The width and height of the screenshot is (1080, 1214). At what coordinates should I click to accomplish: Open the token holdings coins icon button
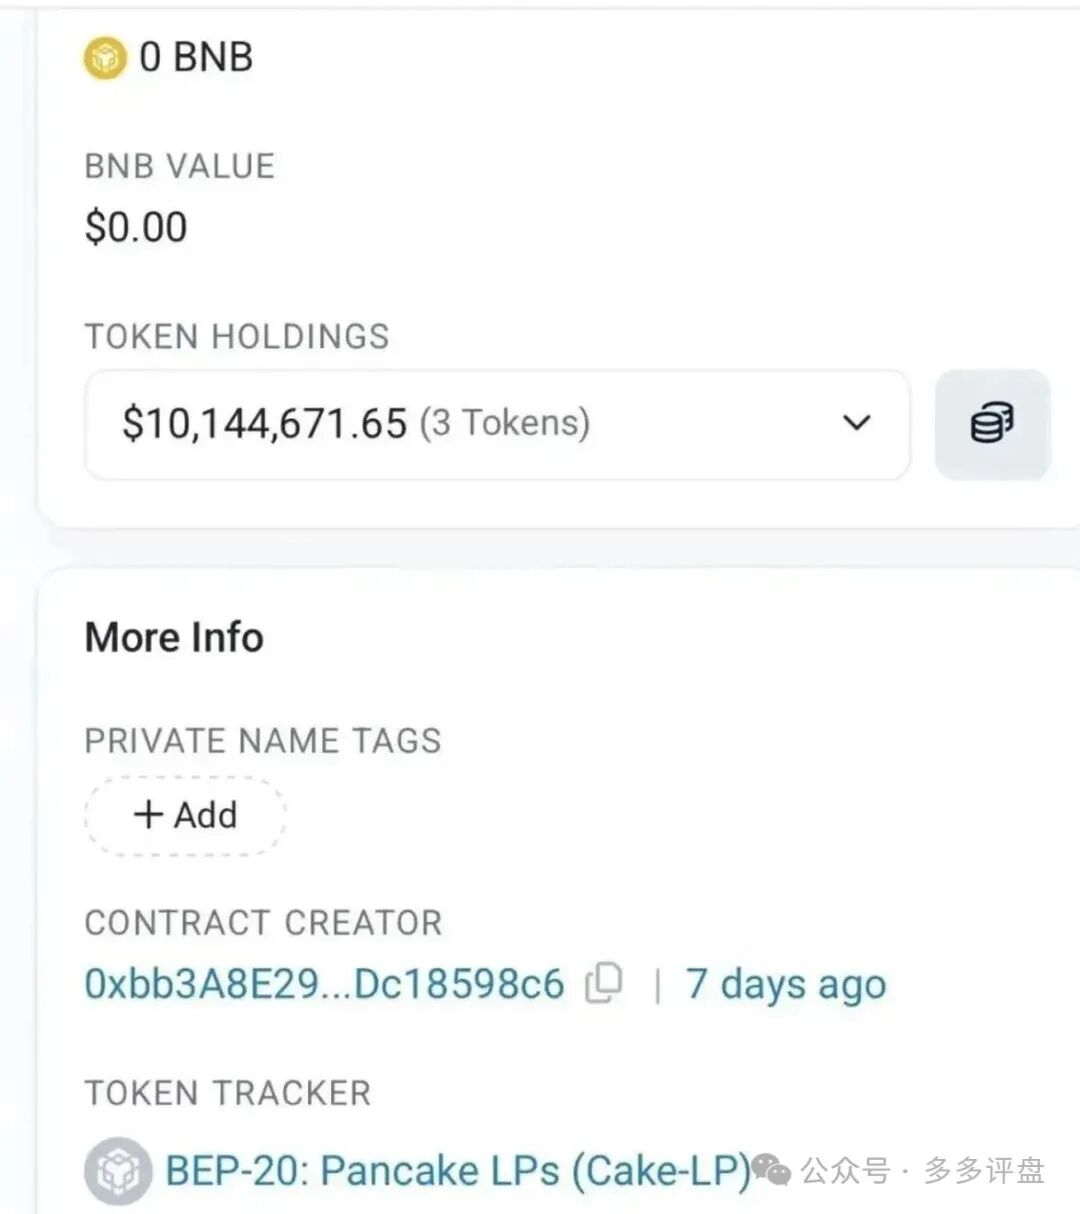pos(991,424)
